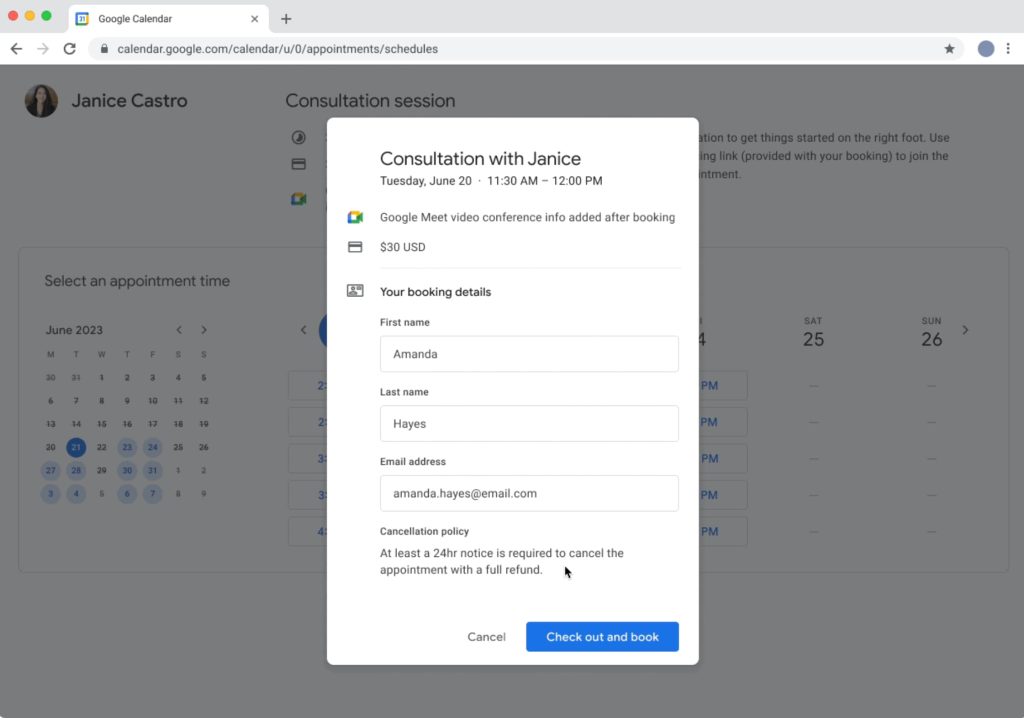Open a new browser tab with the plus button
The width and height of the screenshot is (1024, 718).
[287, 17]
